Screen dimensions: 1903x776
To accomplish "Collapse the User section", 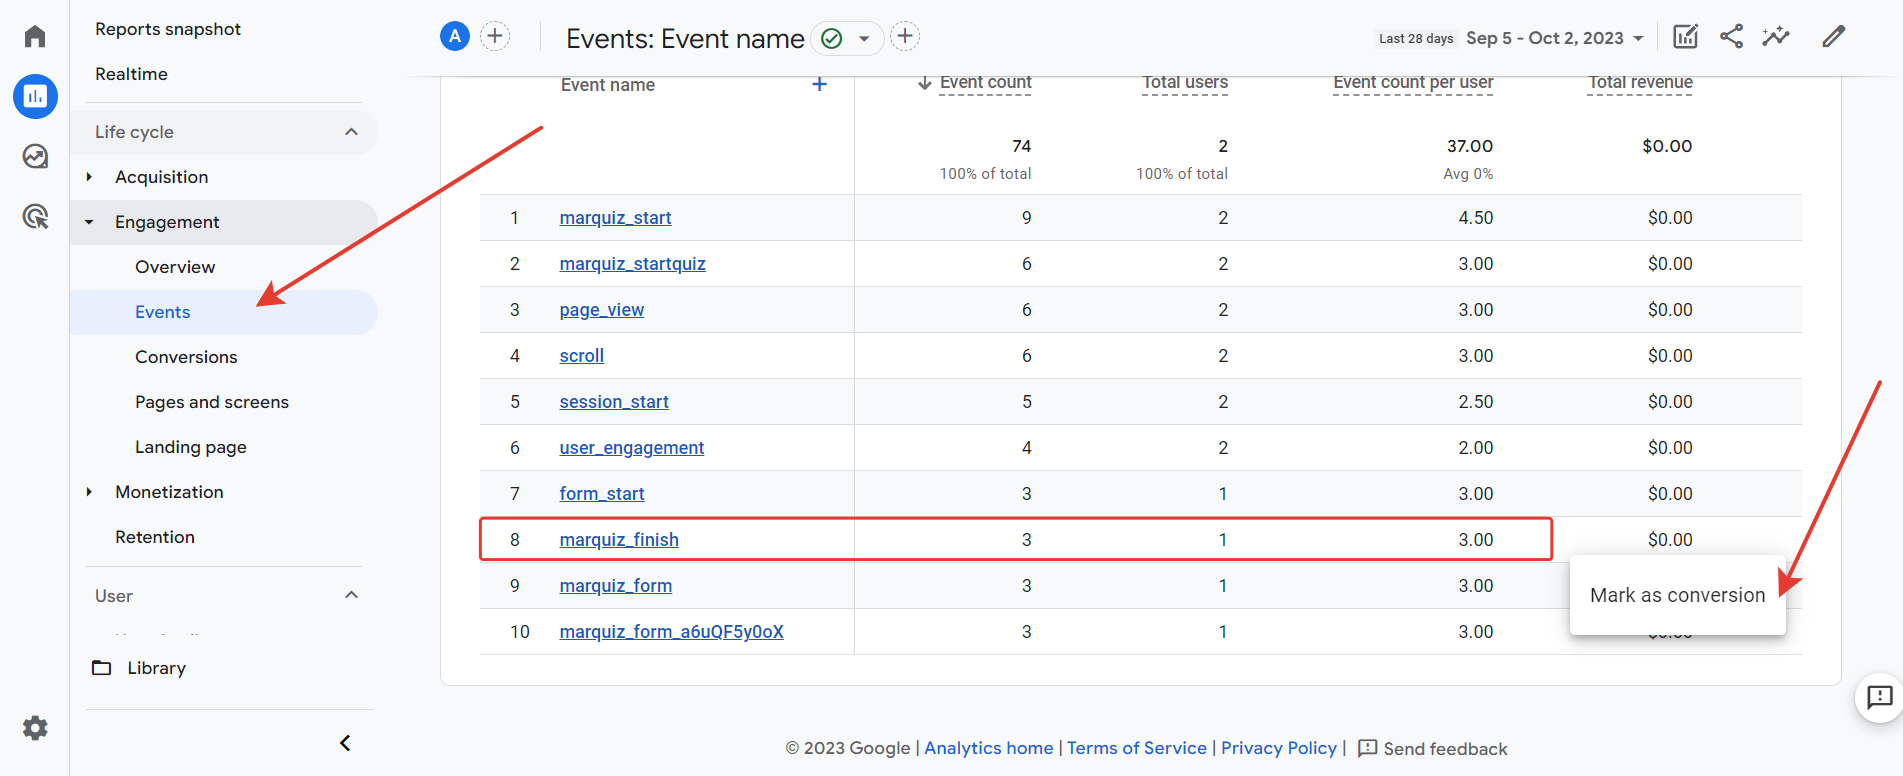I will (x=351, y=595).
